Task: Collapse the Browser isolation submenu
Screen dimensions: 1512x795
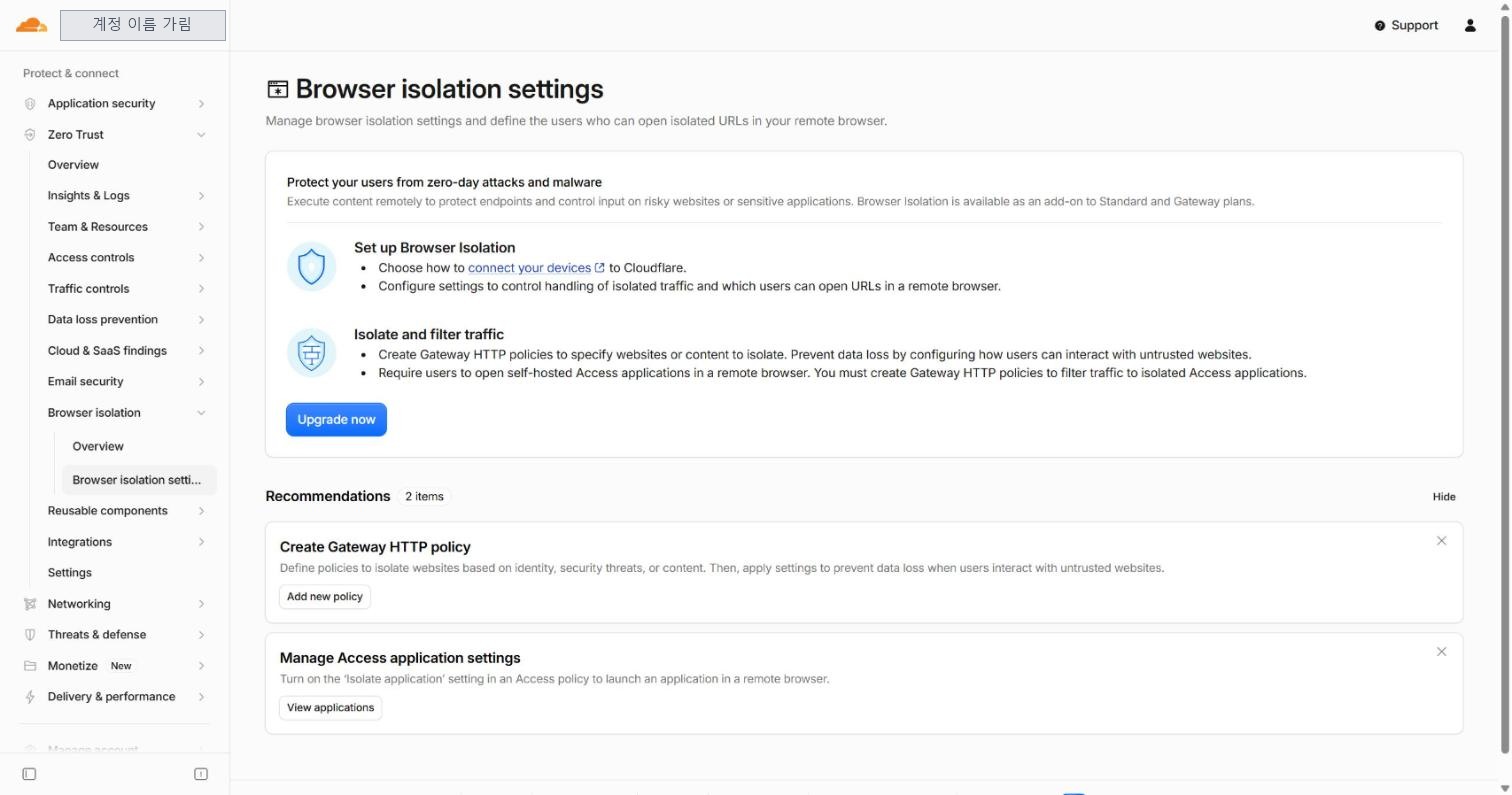Action: (x=201, y=413)
